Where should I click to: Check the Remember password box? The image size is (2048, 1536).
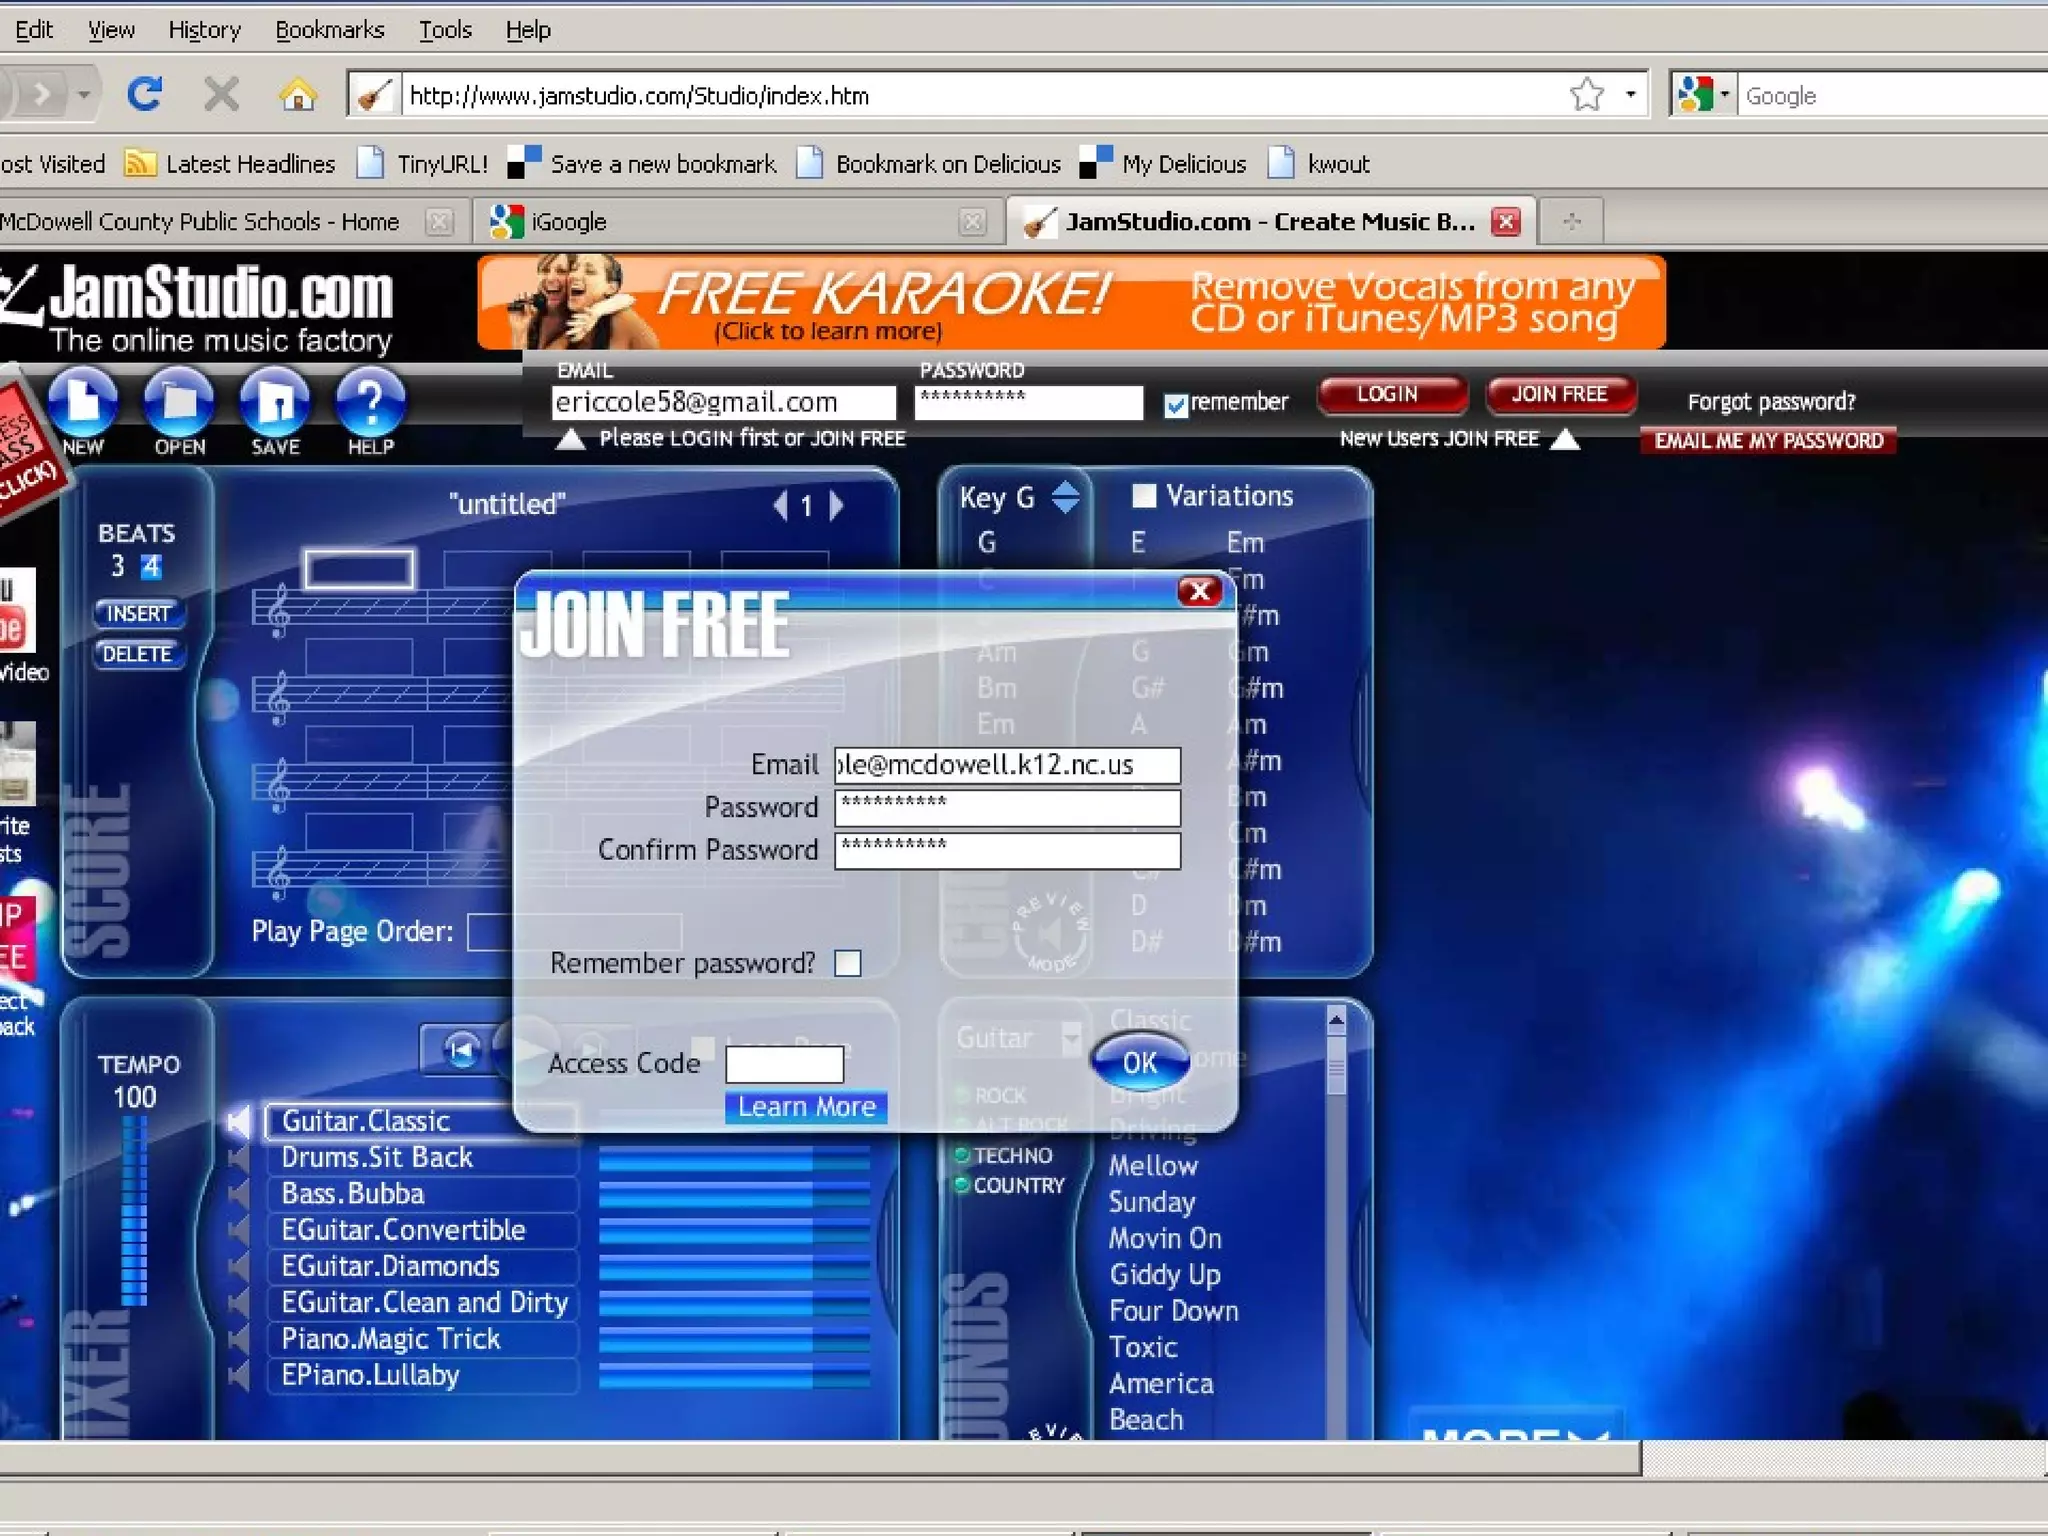pos(848,963)
